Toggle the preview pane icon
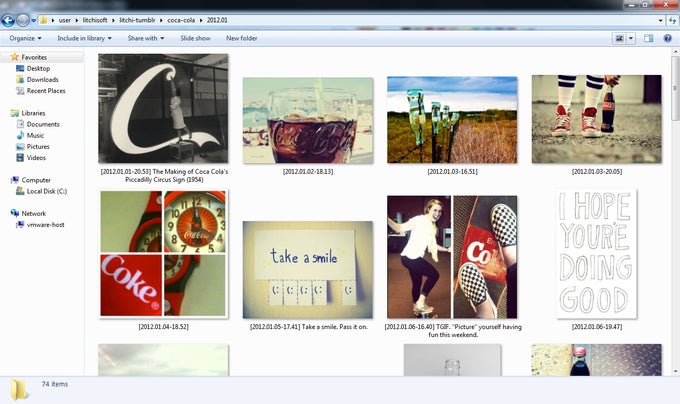 click(648, 39)
